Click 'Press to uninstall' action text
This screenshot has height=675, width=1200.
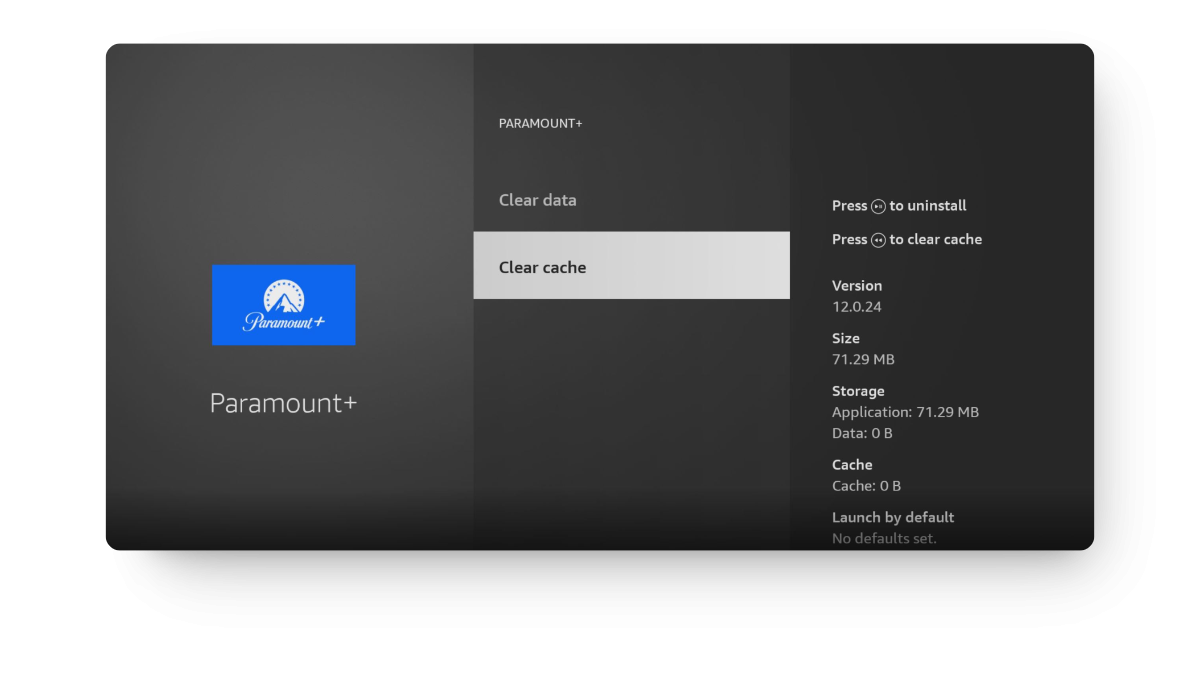[899, 206]
